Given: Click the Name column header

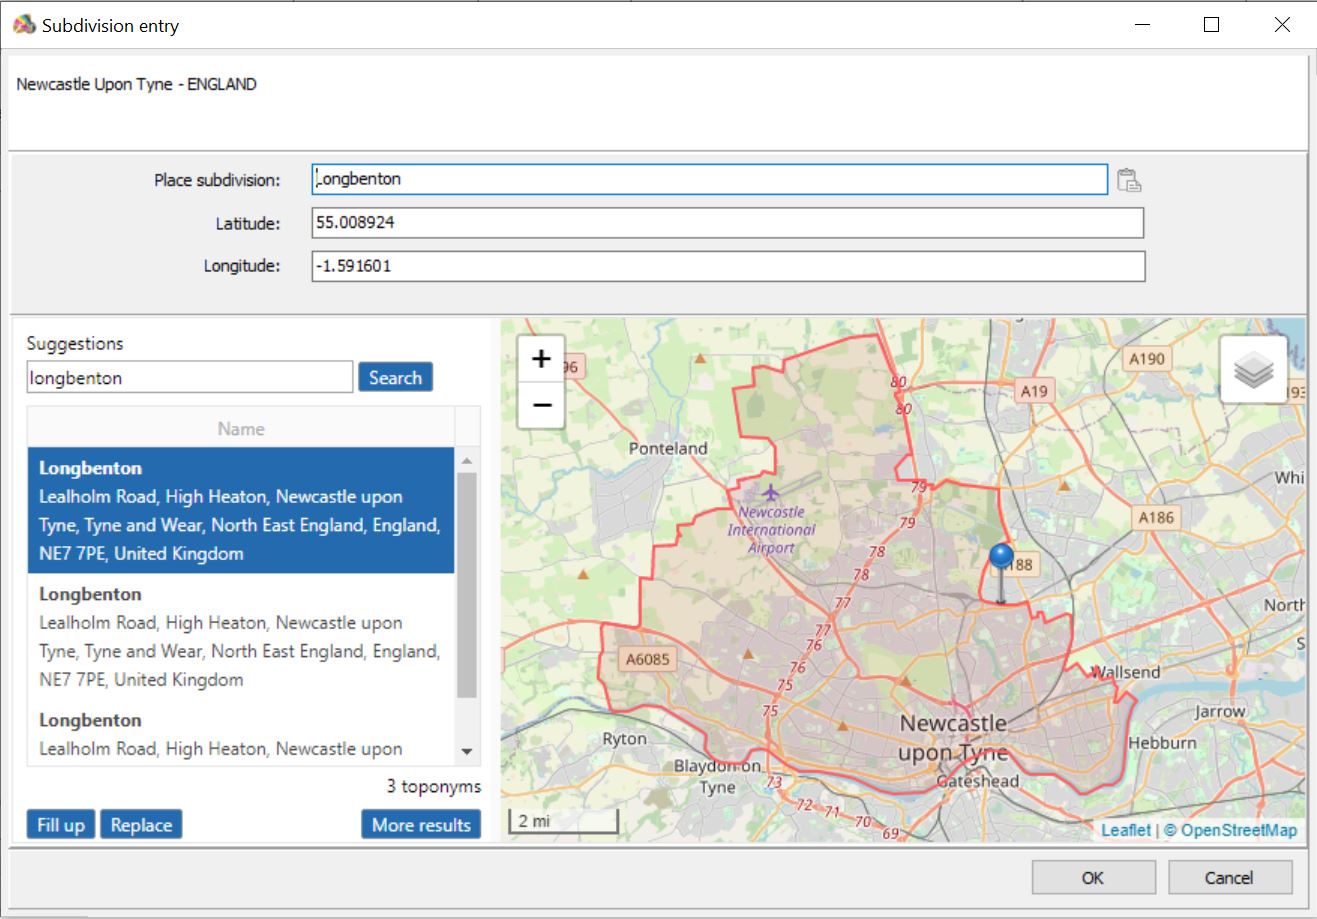Looking at the screenshot, I should 241,428.
